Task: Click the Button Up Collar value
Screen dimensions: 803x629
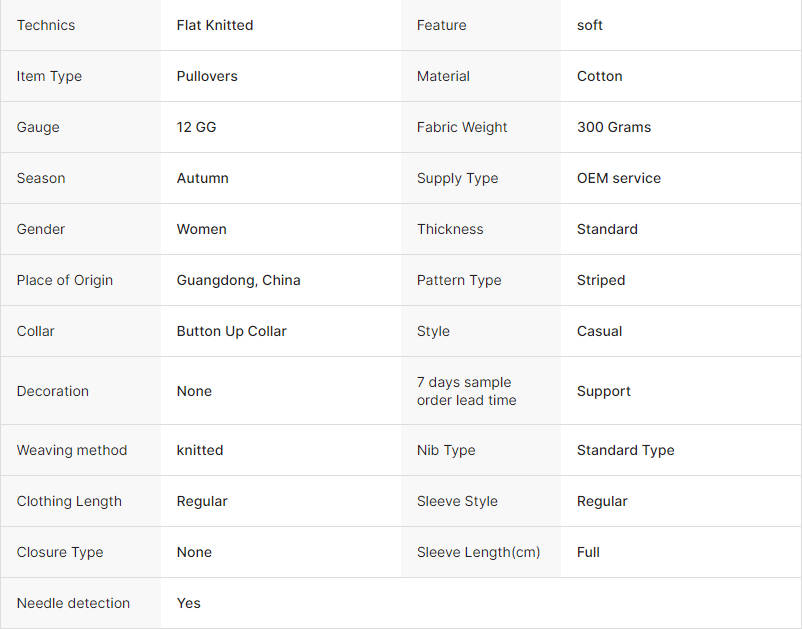Action: [x=231, y=331]
